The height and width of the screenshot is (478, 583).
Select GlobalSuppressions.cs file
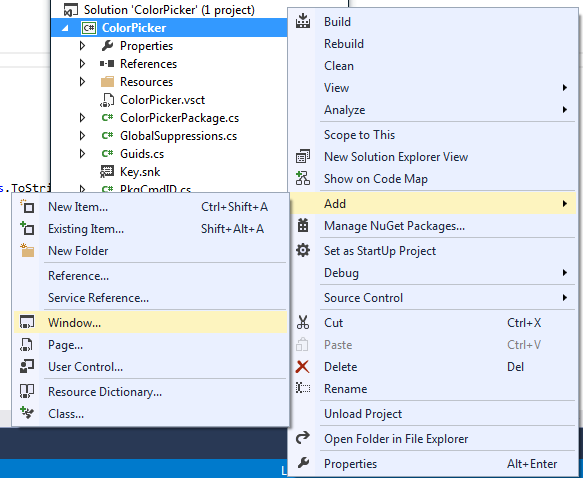(x=178, y=136)
